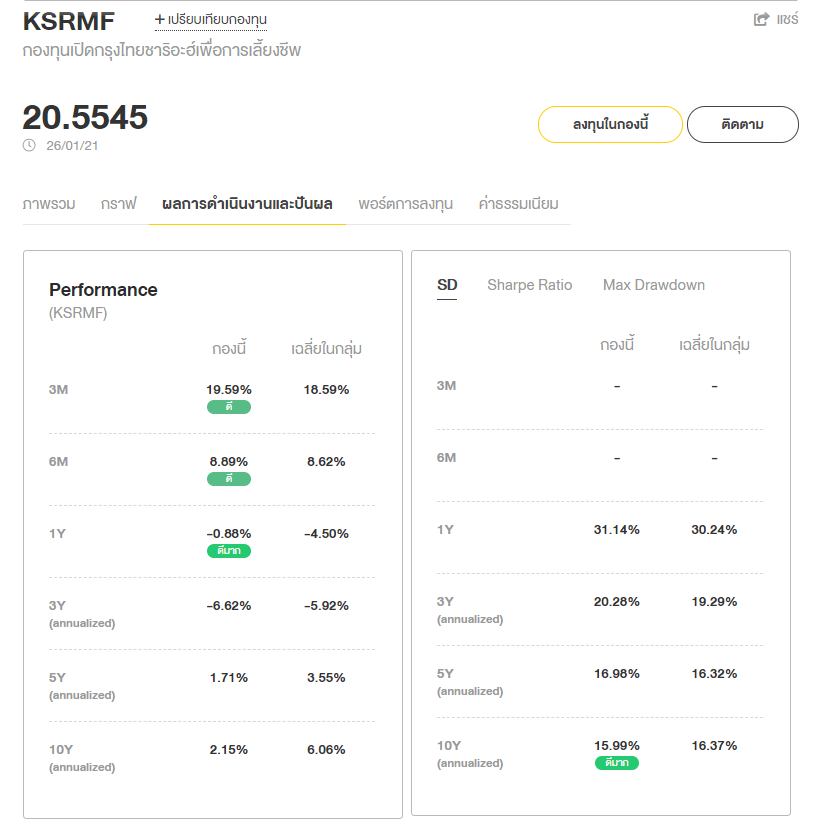Click the NAV value 20.5545
Image resolution: width=829 pixels, height=827 pixels.
pyautogui.click(x=85, y=118)
